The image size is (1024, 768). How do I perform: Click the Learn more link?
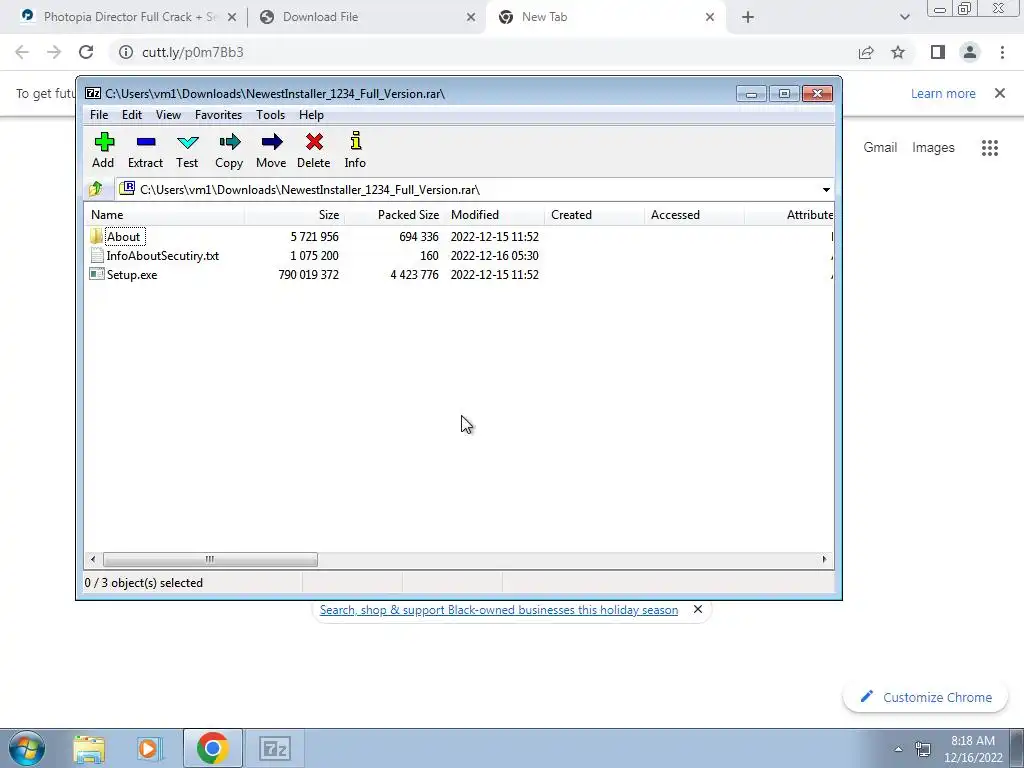(x=943, y=93)
